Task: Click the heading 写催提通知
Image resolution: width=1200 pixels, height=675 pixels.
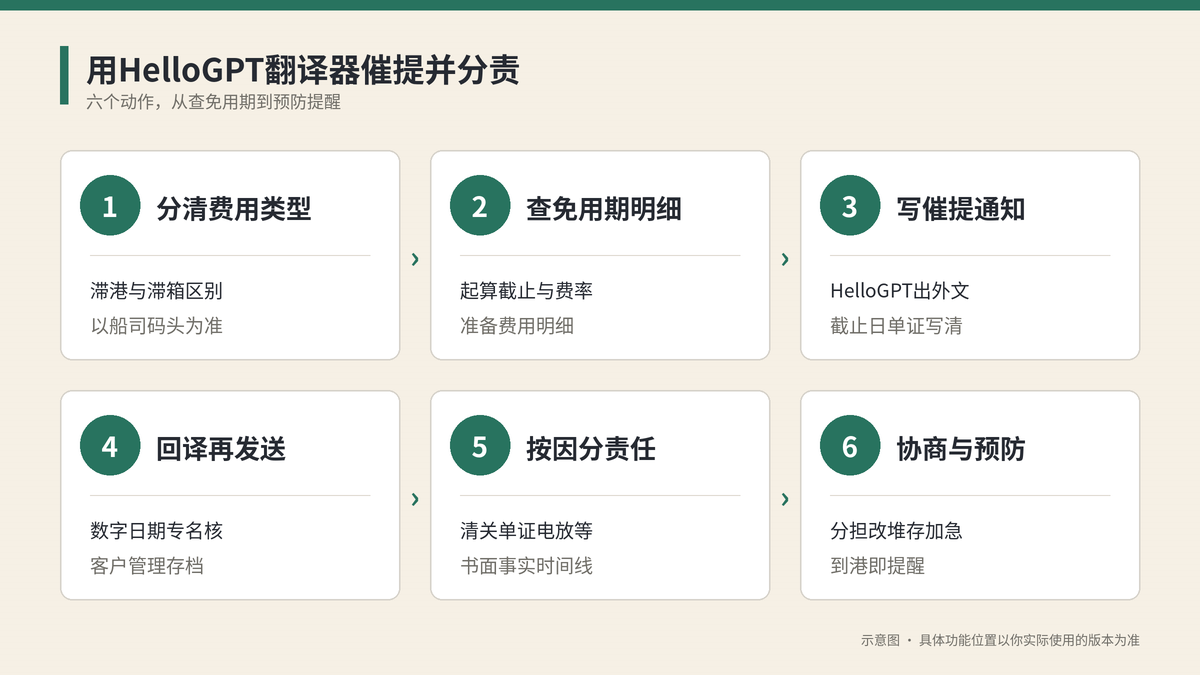Action: (x=961, y=208)
